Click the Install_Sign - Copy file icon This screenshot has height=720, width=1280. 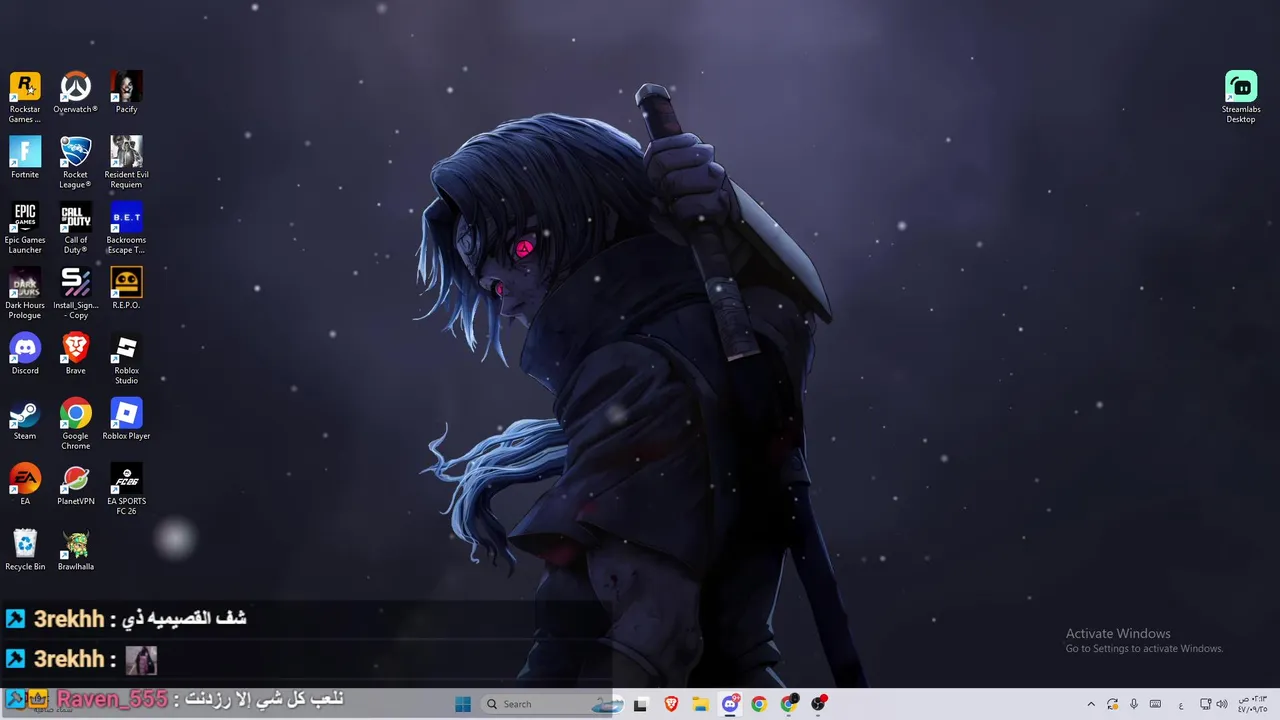click(75, 293)
